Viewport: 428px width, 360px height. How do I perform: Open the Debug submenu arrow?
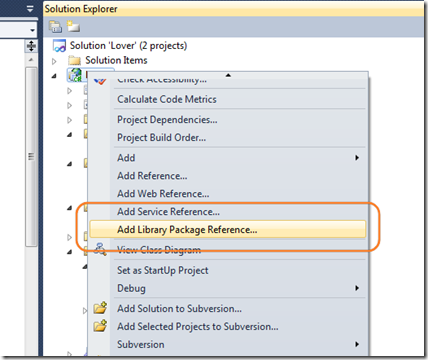(x=357, y=288)
